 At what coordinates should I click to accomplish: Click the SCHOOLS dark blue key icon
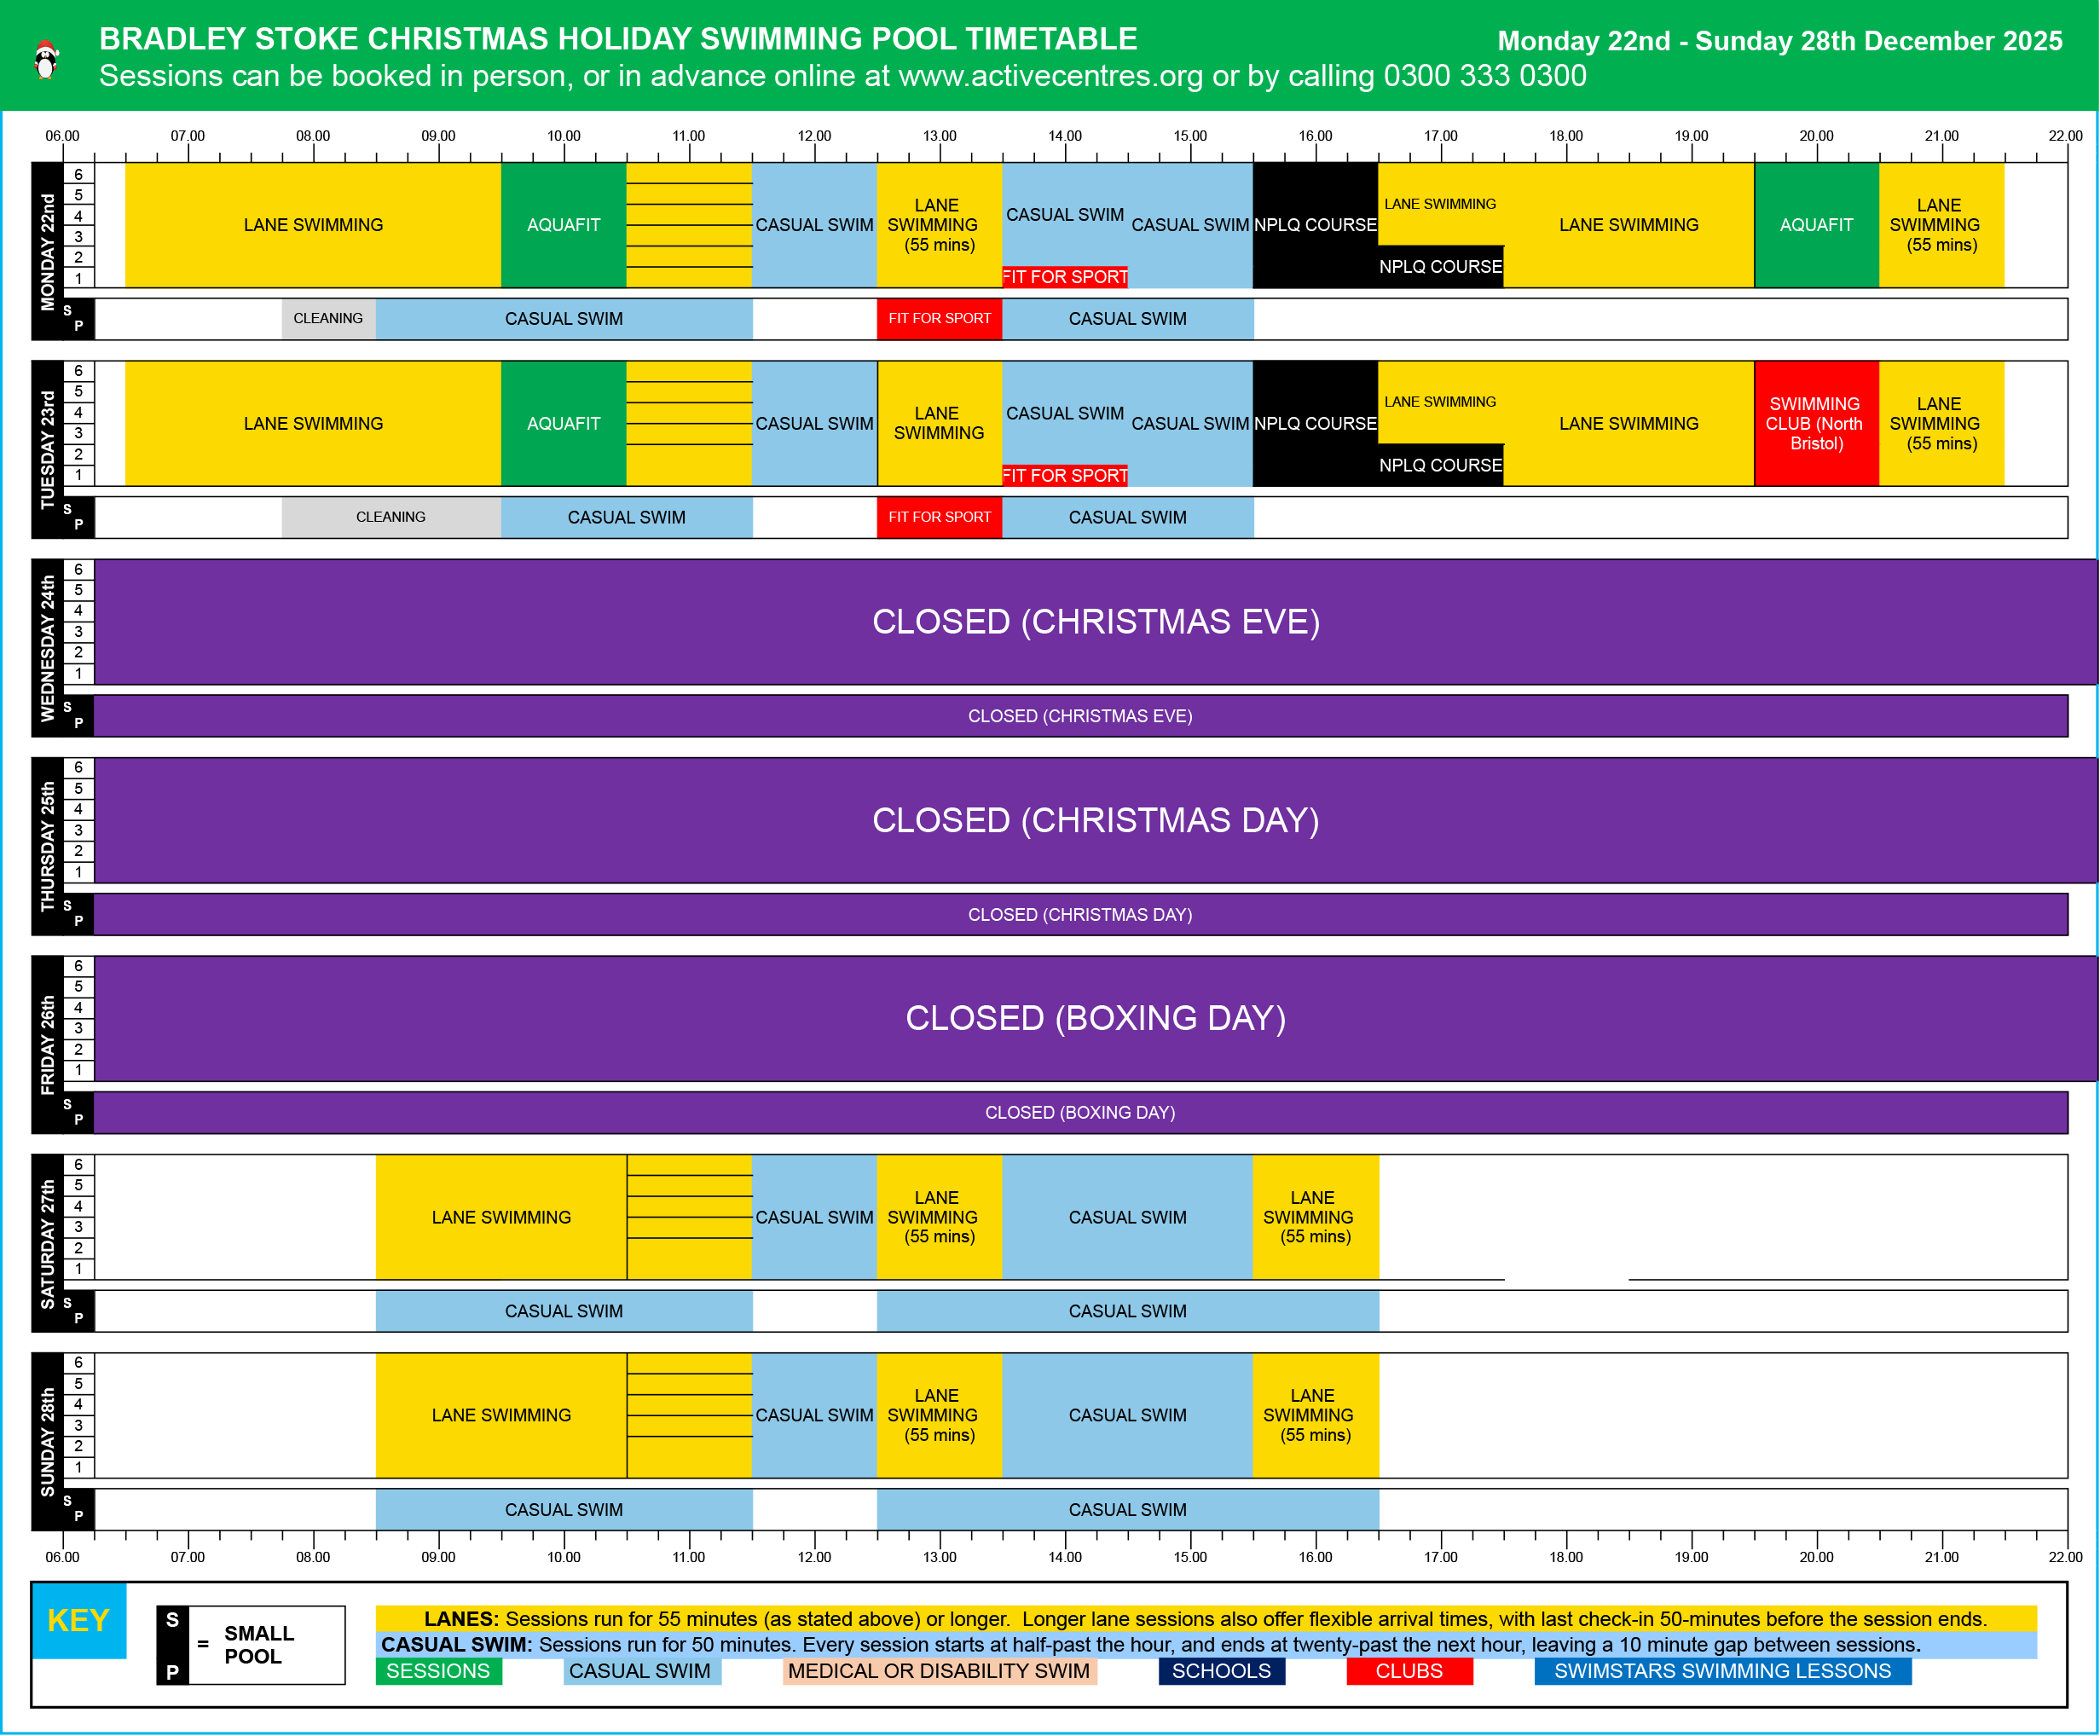click(x=1222, y=1671)
